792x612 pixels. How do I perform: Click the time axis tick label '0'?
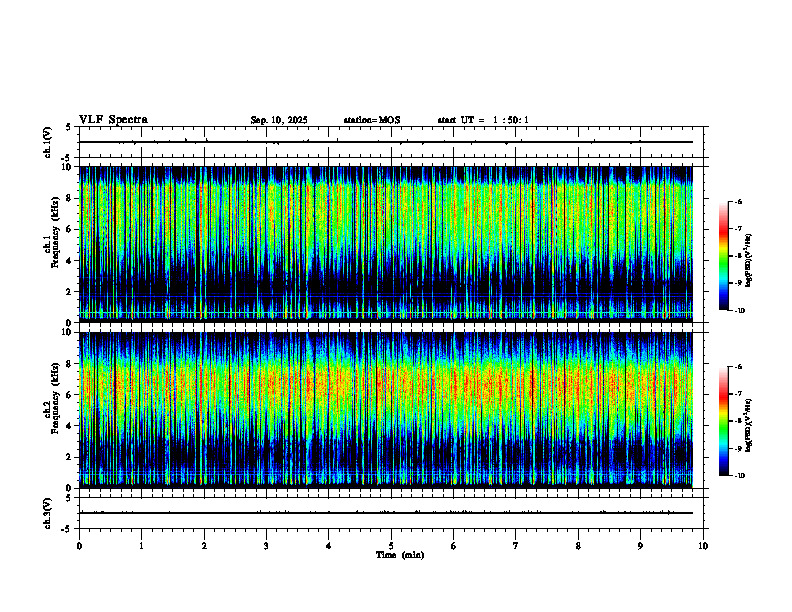point(79,546)
